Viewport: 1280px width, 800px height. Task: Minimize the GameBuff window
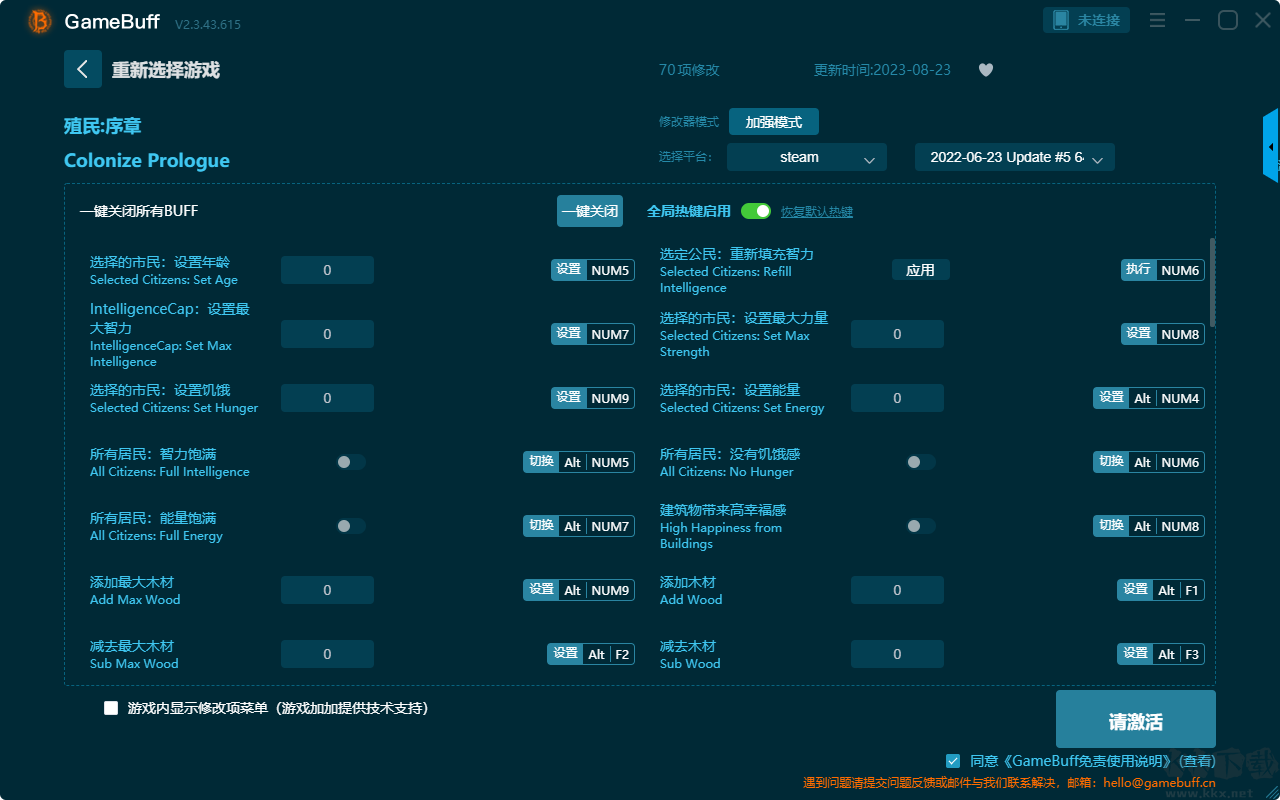point(1192,20)
